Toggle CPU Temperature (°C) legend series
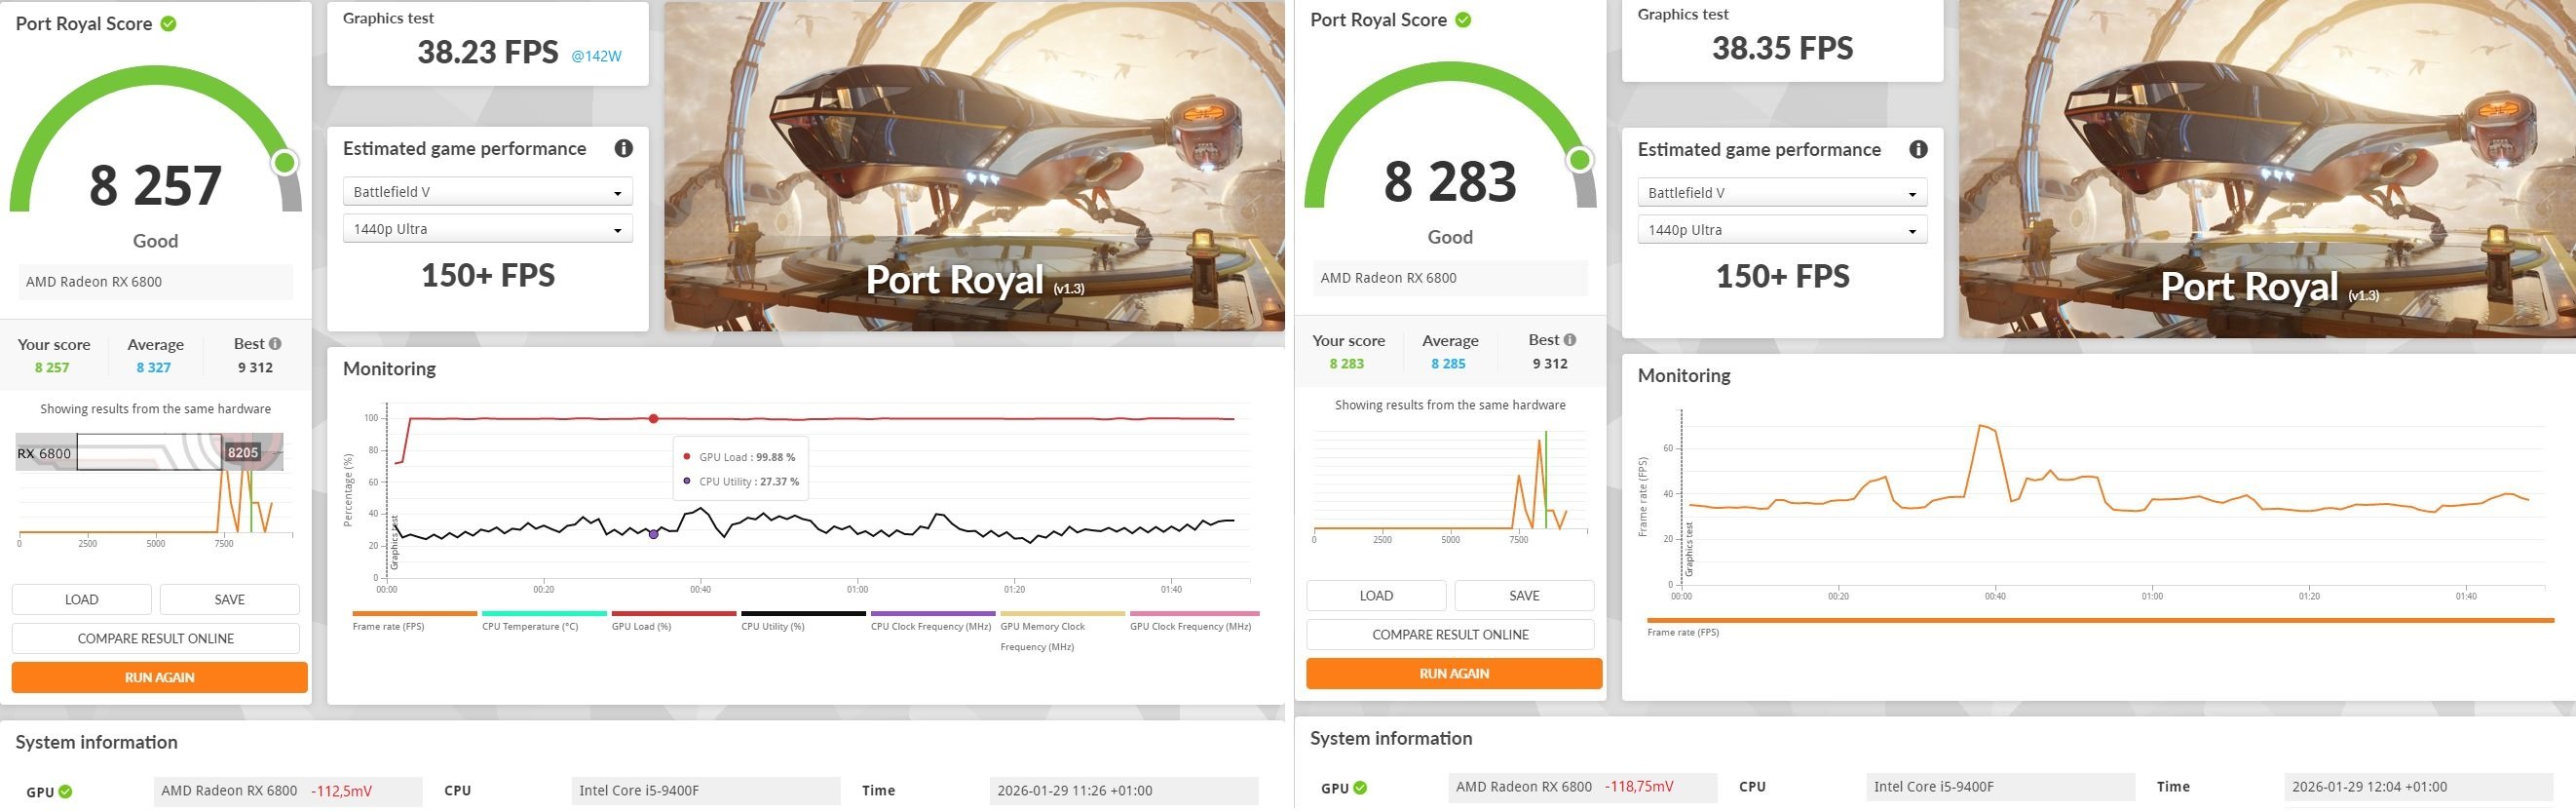This screenshot has height=811, width=2576. point(543,621)
